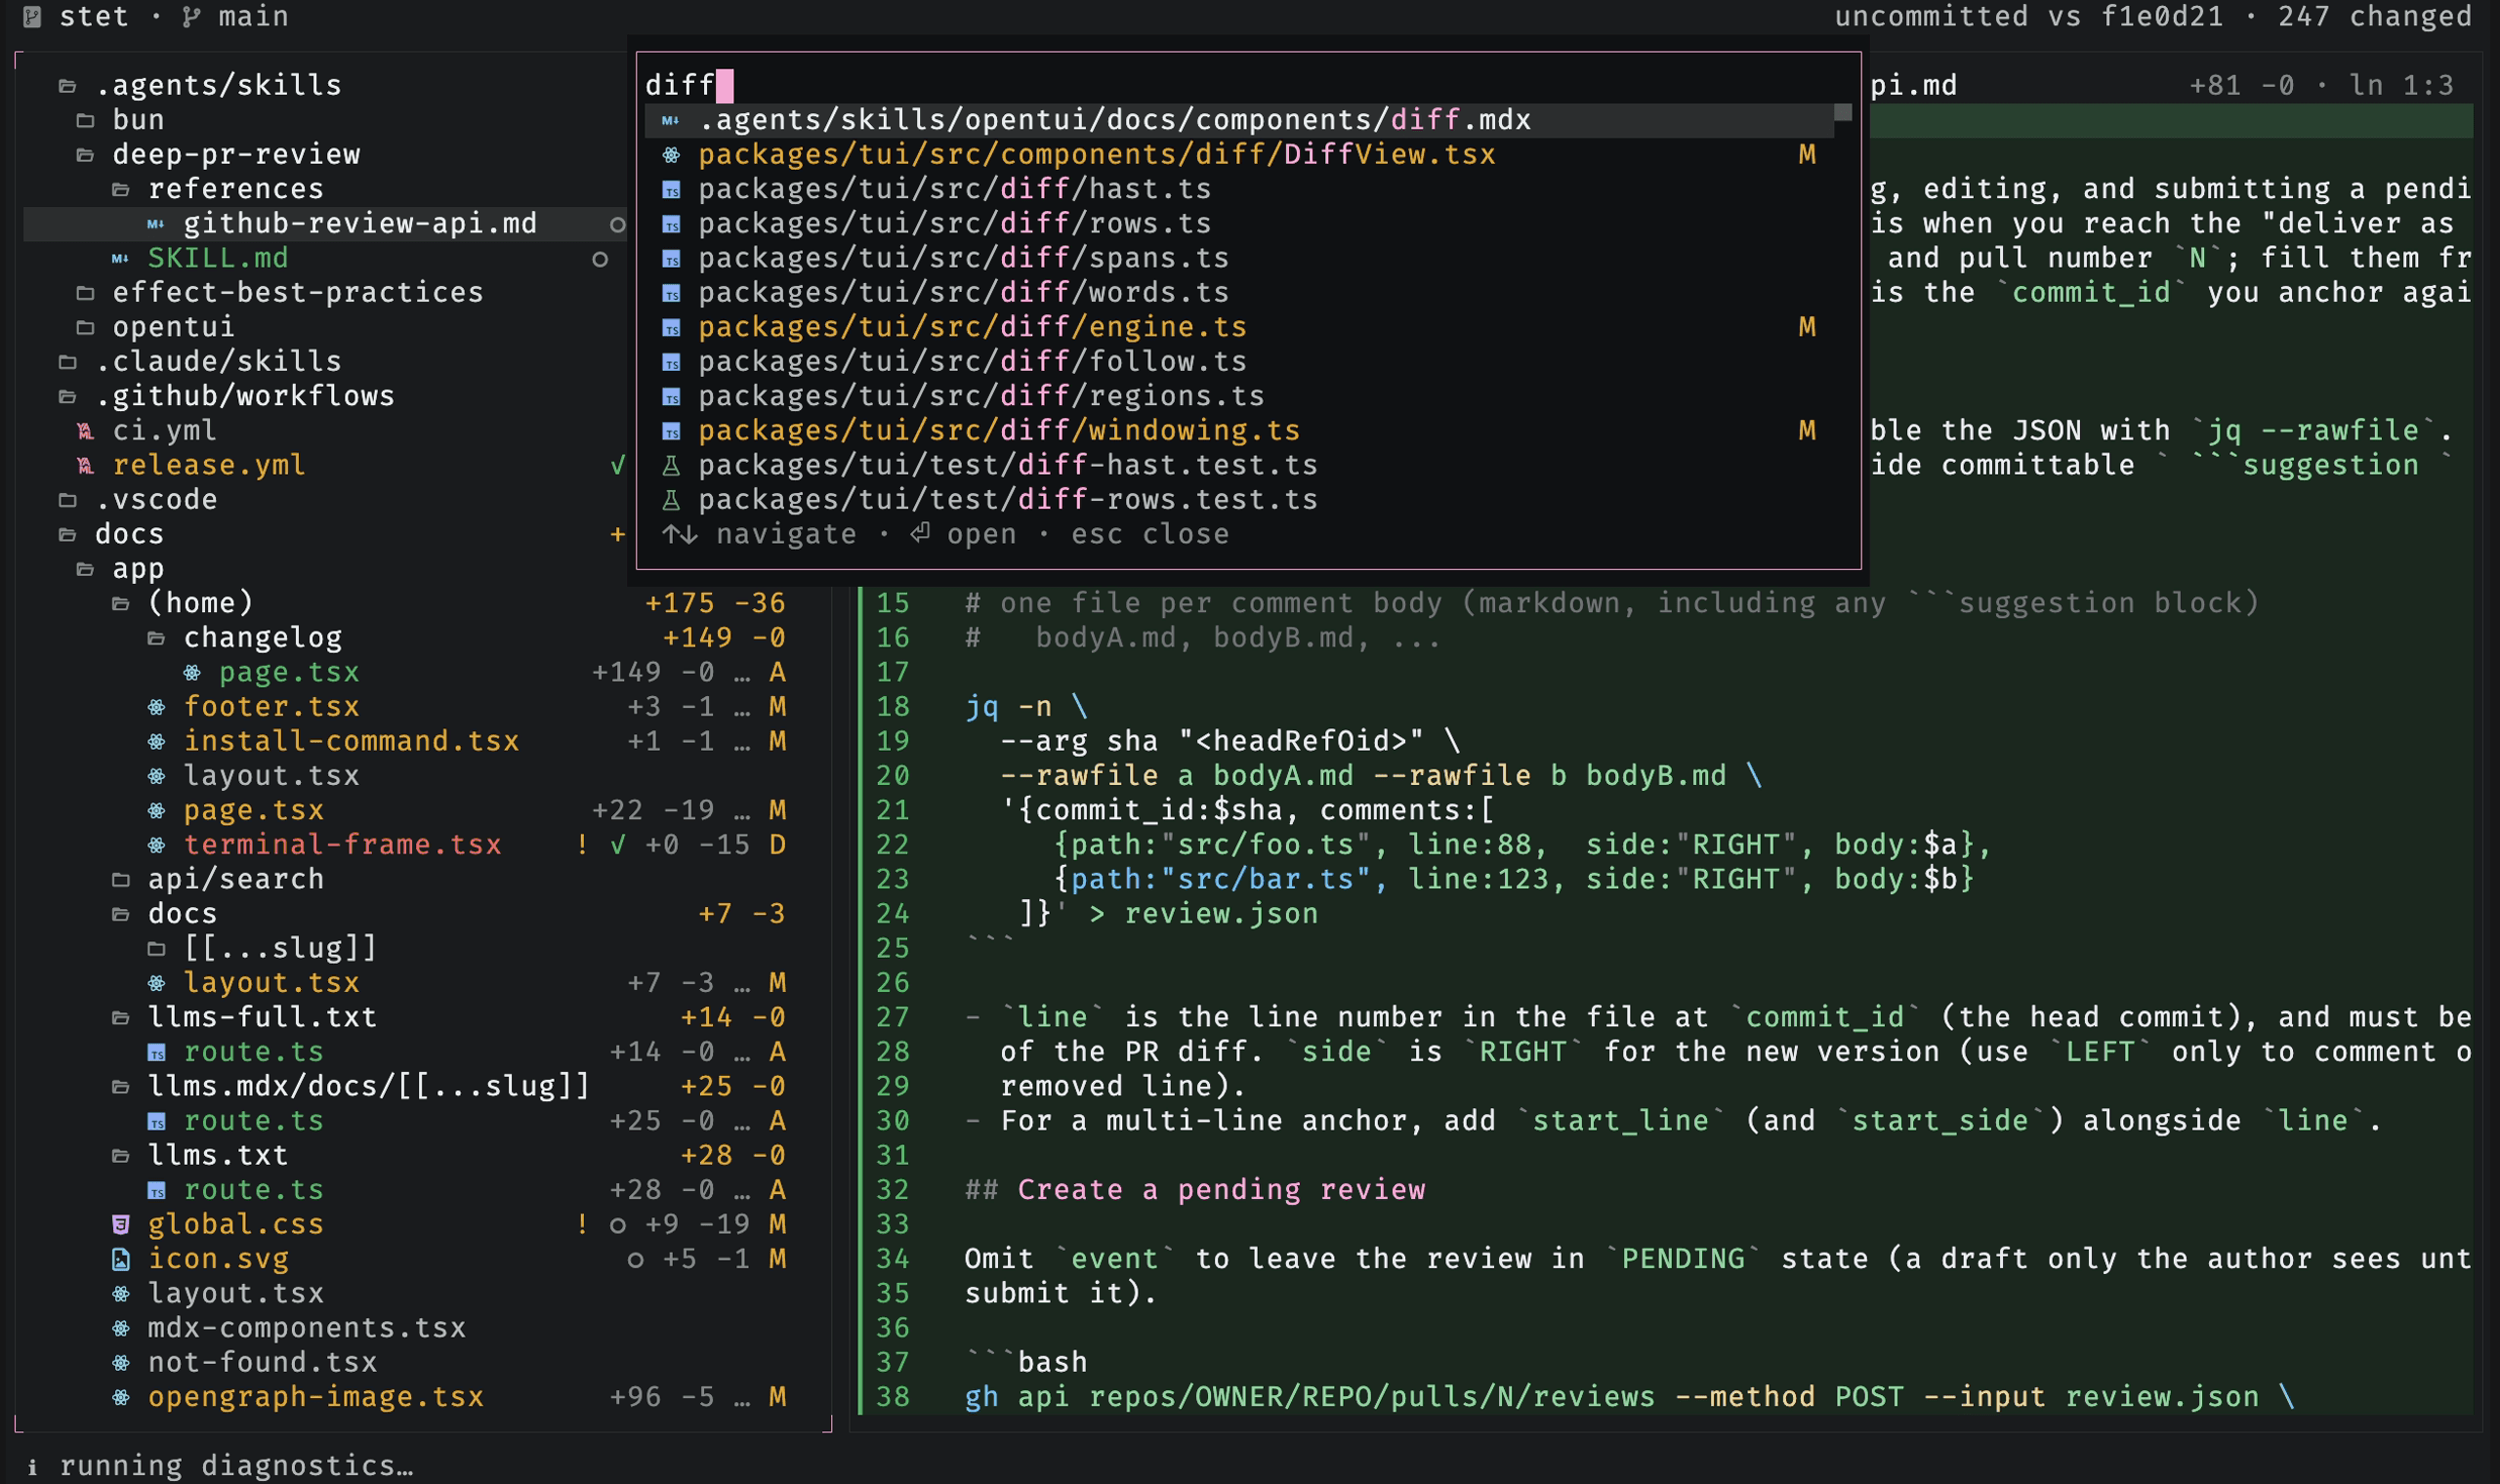Click the stet repository icon in header
Viewport: 2500px width, 1484px height.
click(x=32, y=16)
